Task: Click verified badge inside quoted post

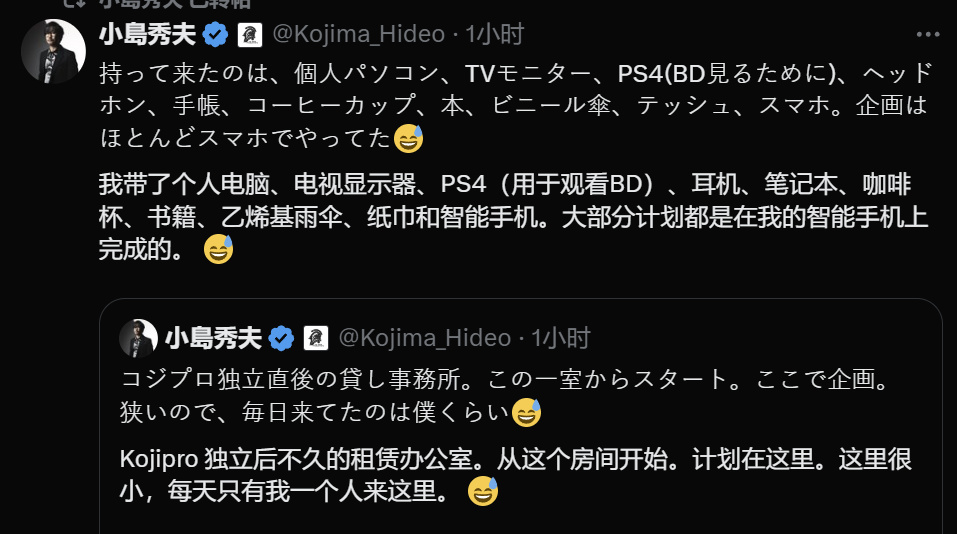Action: 281,338
